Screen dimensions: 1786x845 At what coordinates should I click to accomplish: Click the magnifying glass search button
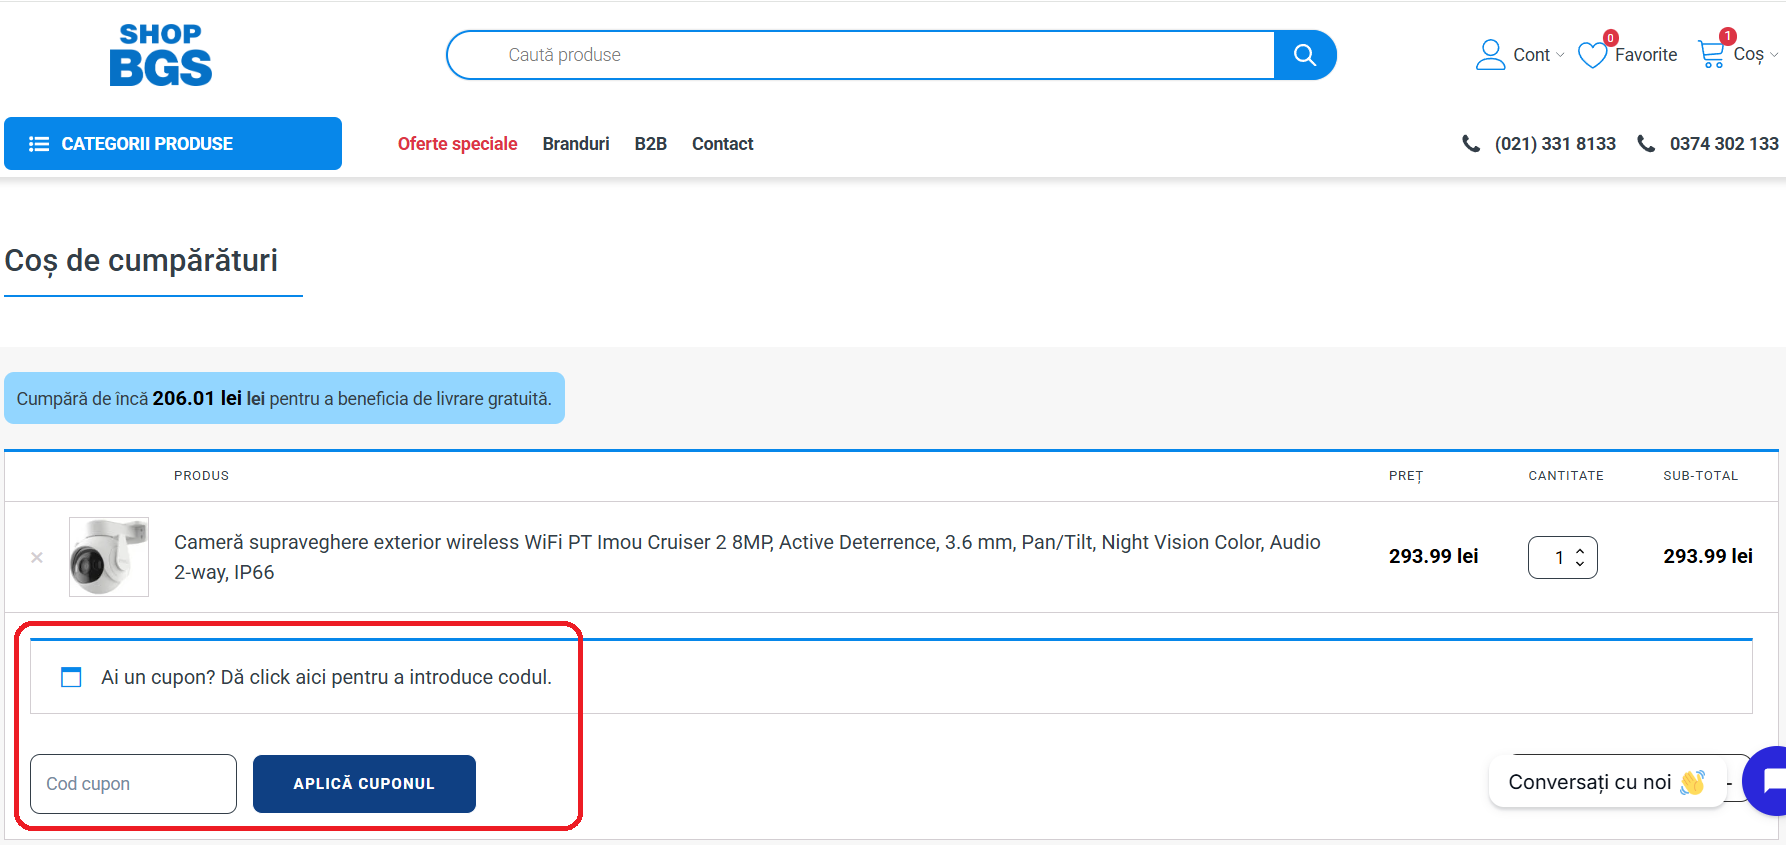(x=1304, y=55)
